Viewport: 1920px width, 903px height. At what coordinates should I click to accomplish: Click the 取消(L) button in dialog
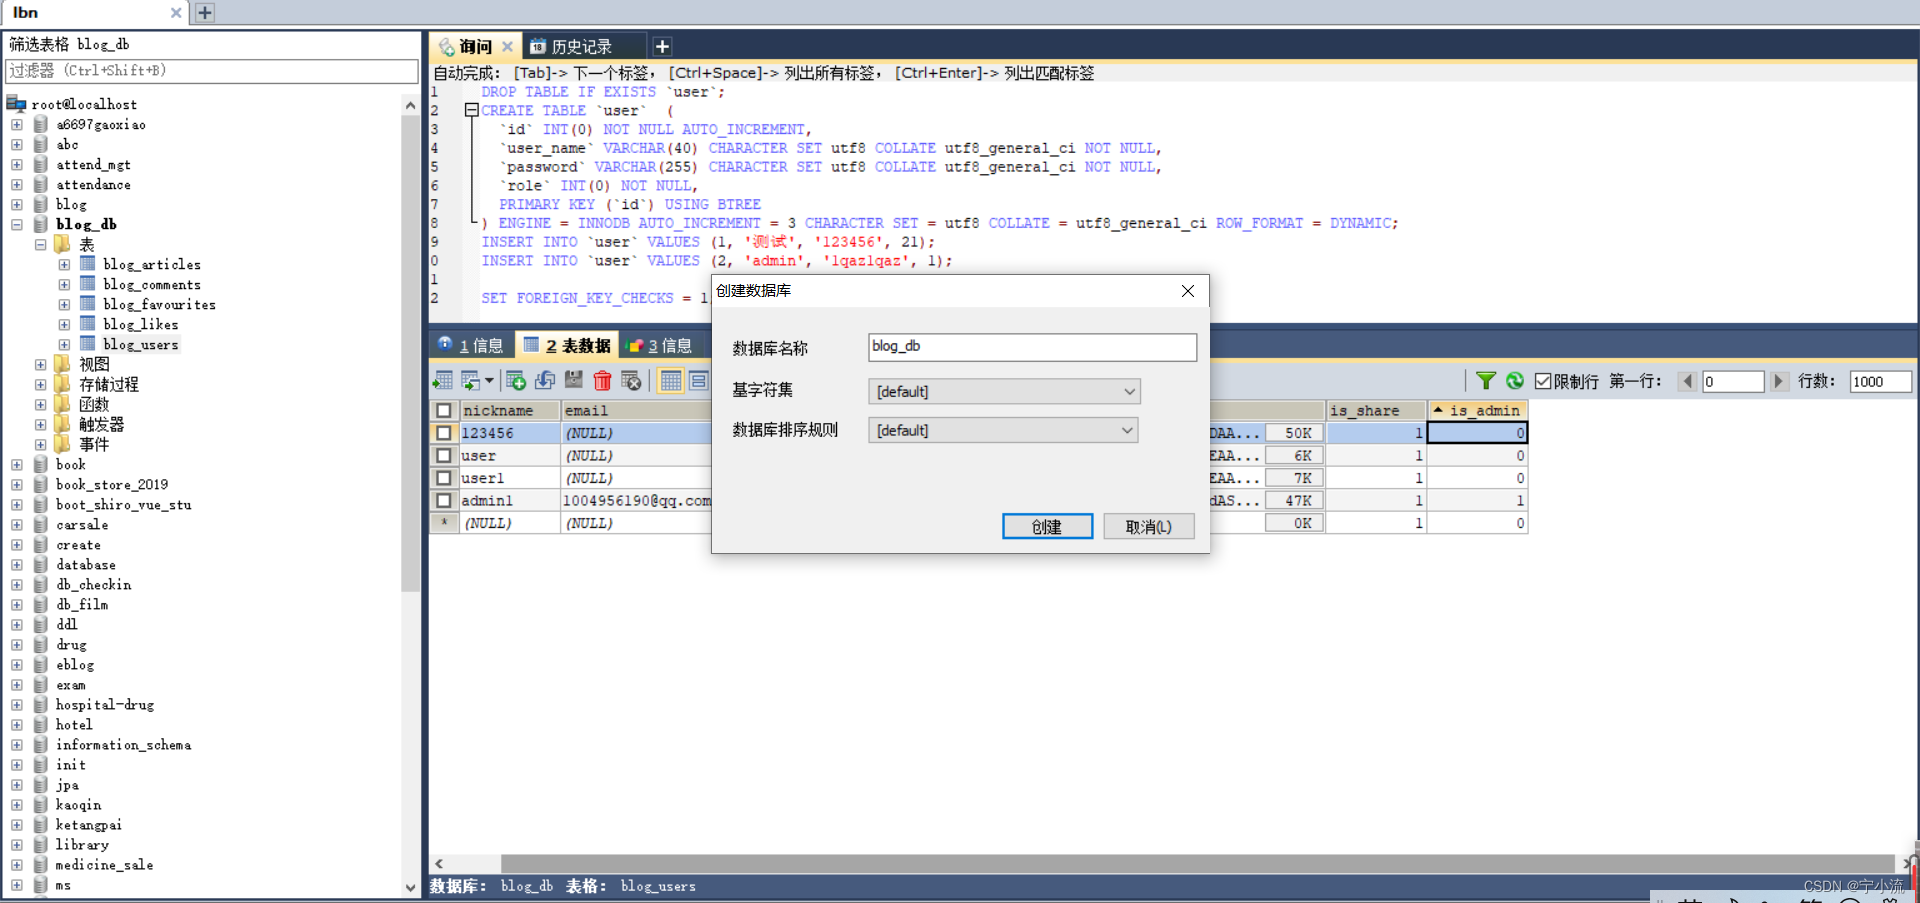(1148, 526)
